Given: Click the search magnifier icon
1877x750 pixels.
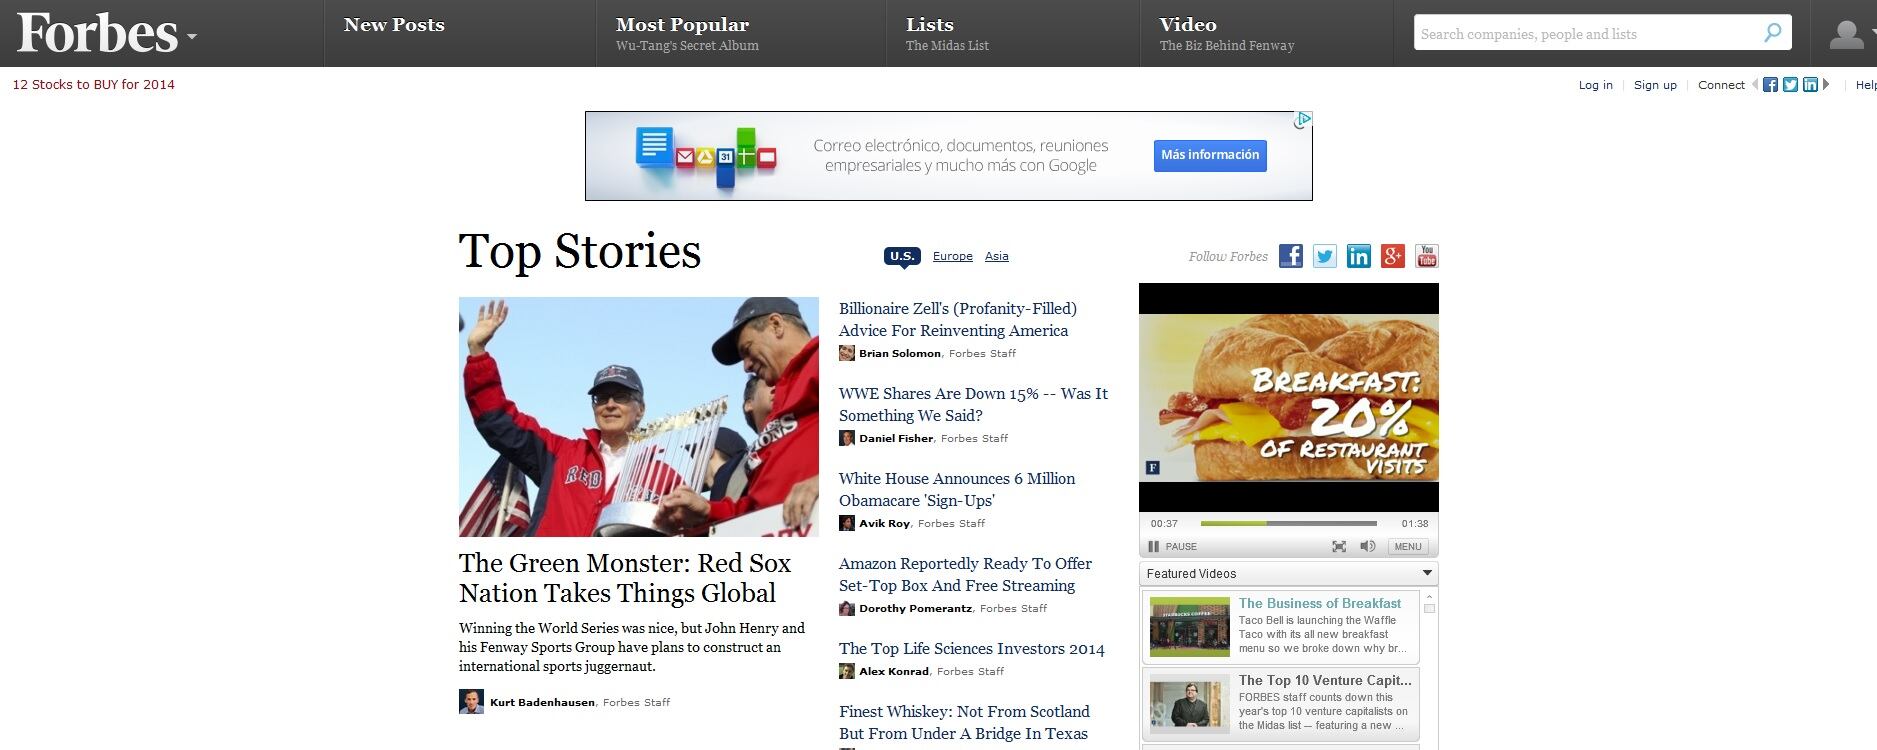Looking at the screenshot, I should pyautogui.click(x=1772, y=33).
